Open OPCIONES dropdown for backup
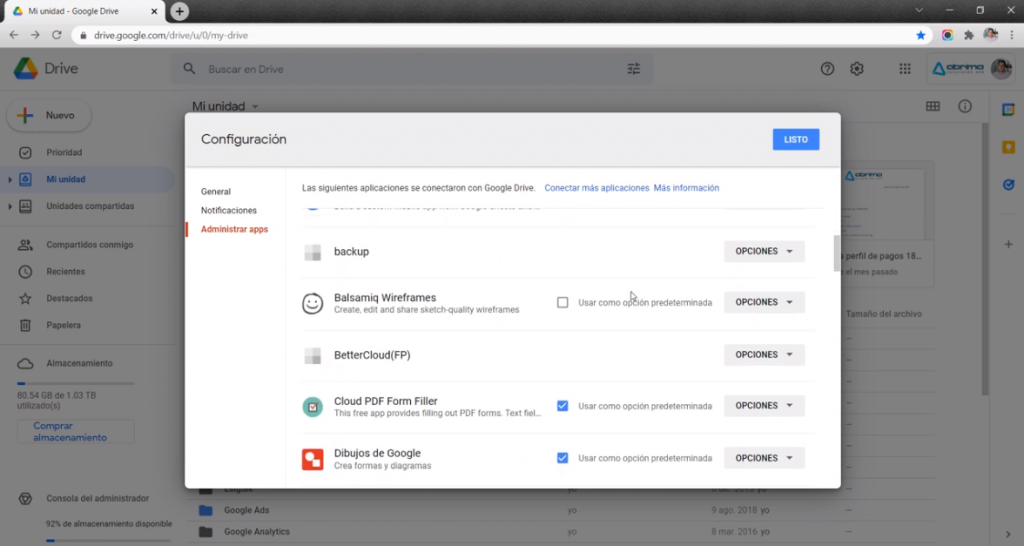Image resolution: width=1024 pixels, height=546 pixels. pyautogui.click(x=764, y=251)
